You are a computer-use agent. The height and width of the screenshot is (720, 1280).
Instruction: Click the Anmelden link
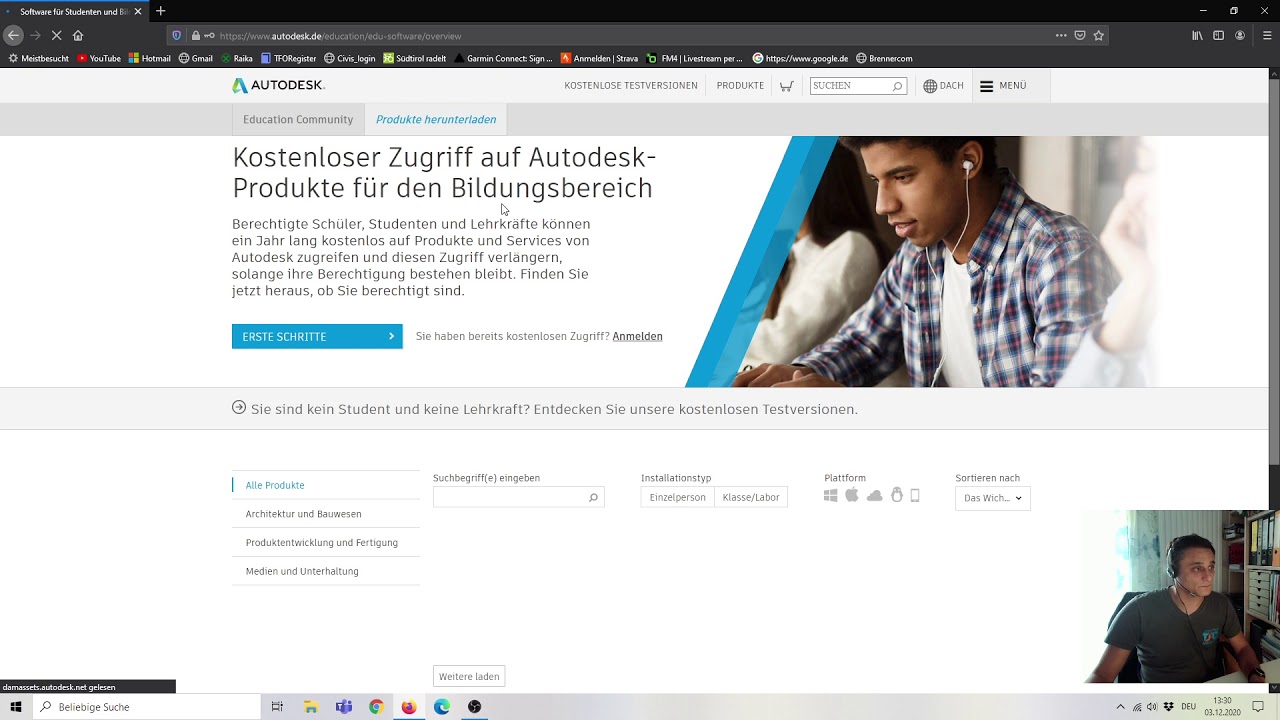coord(637,336)
